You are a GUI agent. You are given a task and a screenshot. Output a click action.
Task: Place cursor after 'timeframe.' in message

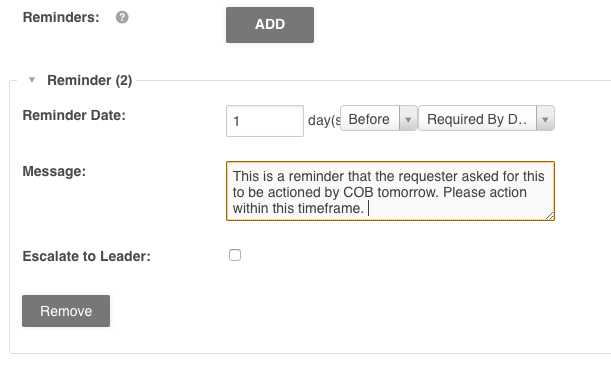pos(366,208)
